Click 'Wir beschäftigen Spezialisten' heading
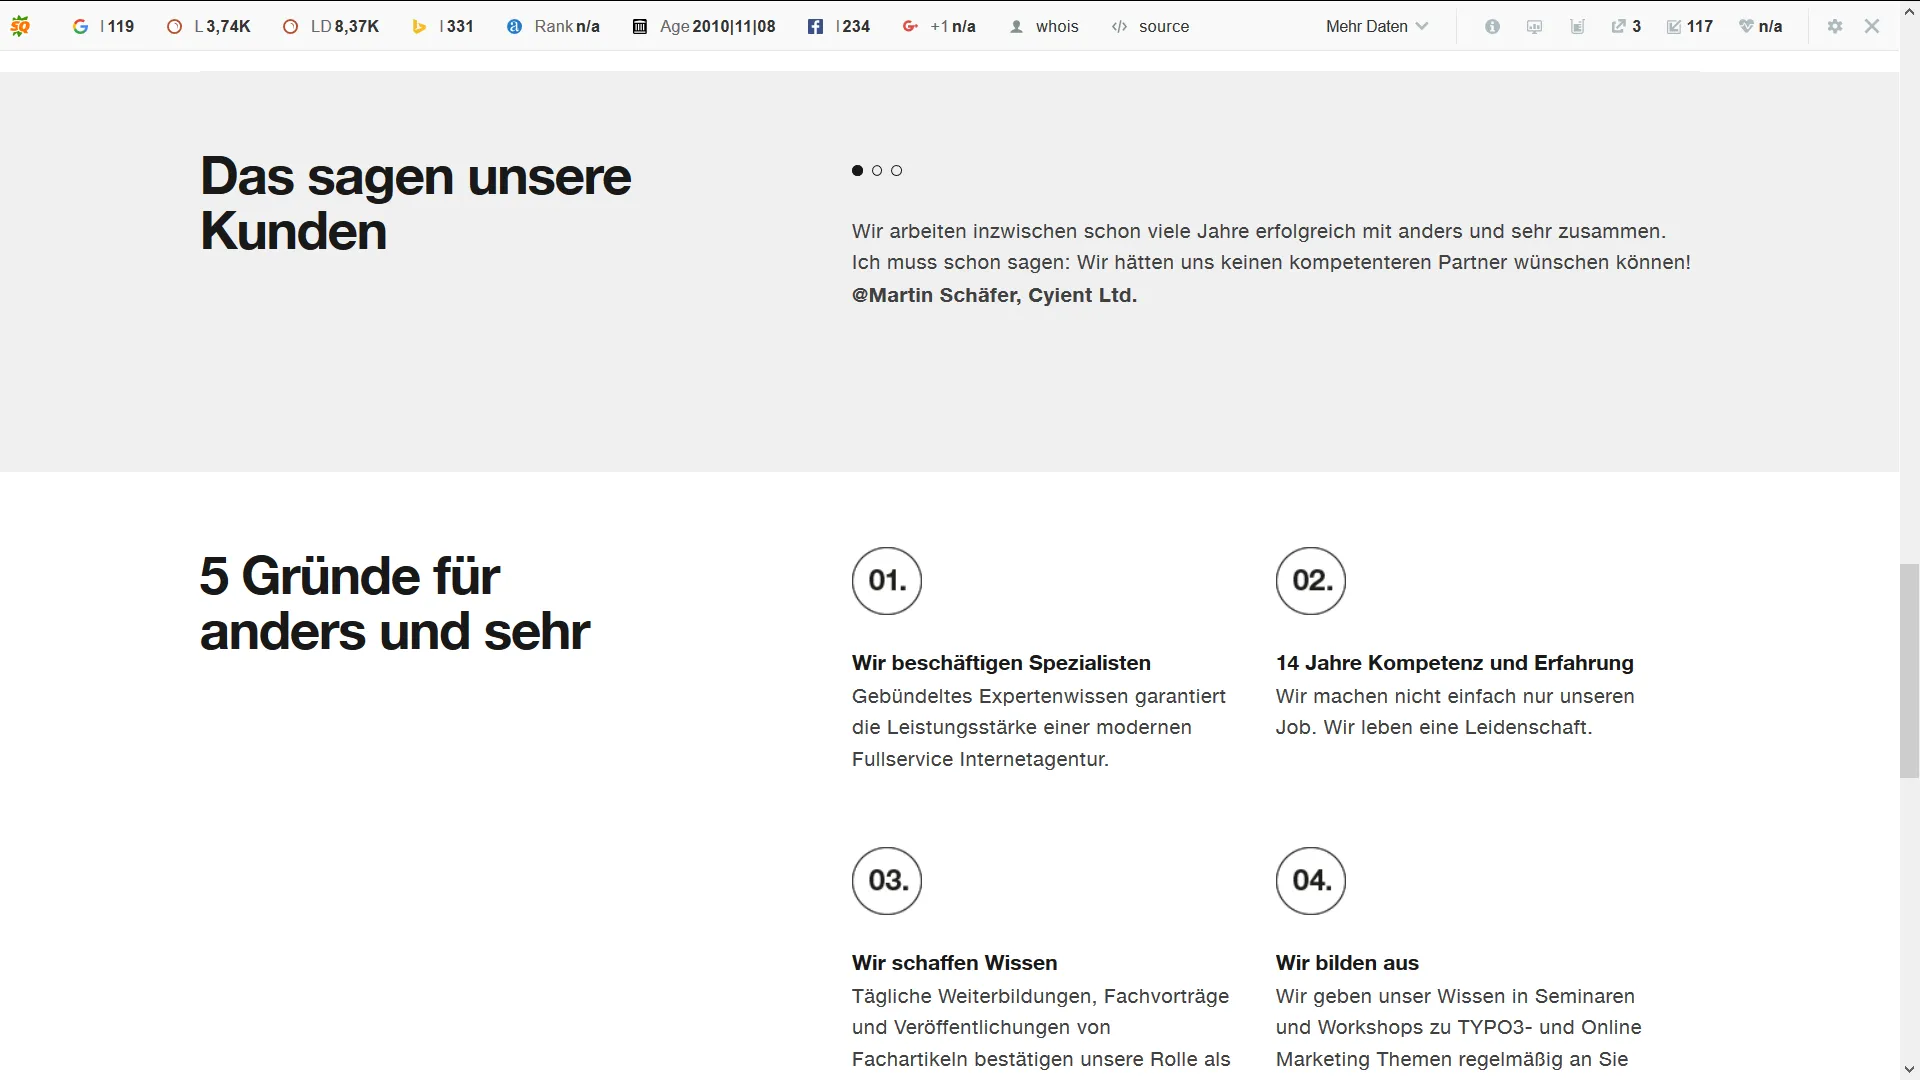The image size is (1920, 1080). pos(1001,663)
